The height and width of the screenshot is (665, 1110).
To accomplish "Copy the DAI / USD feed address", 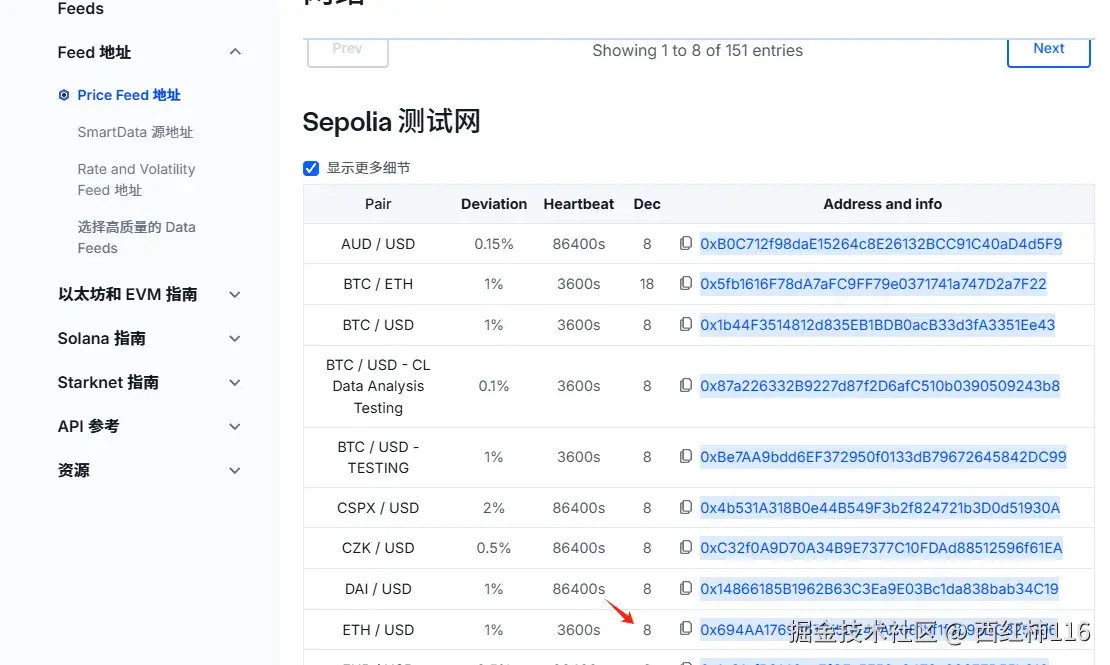I will [x=686, y=589].
